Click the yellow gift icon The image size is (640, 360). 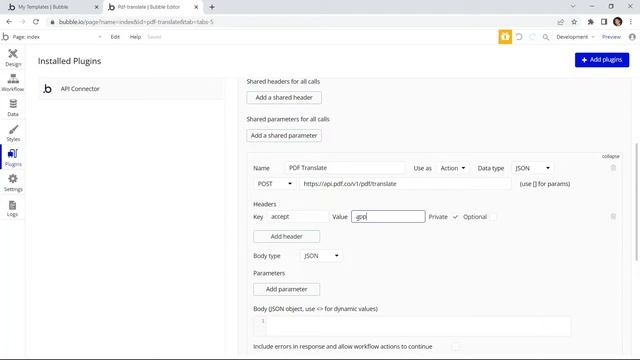pos(505,37)
